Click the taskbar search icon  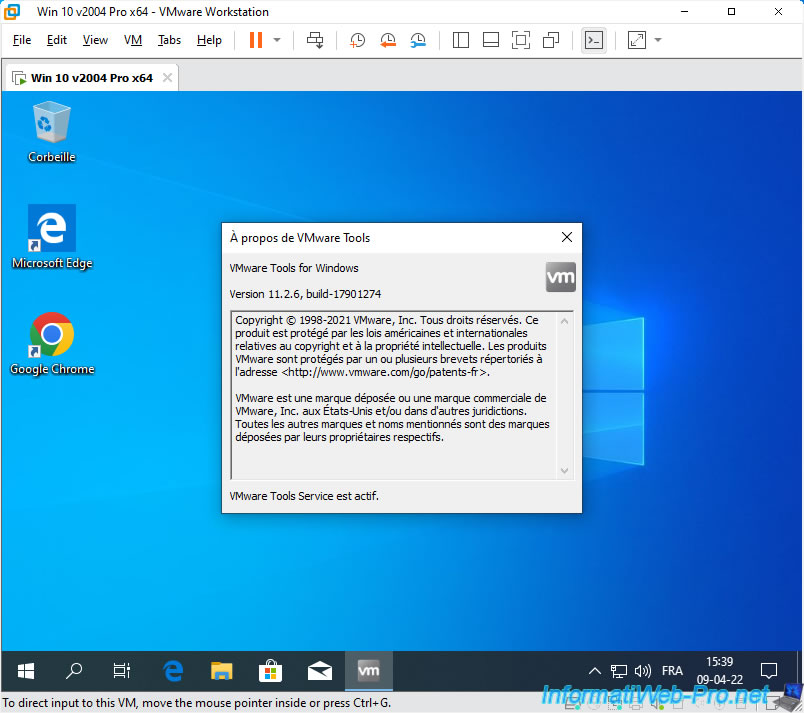coord(74,670)
